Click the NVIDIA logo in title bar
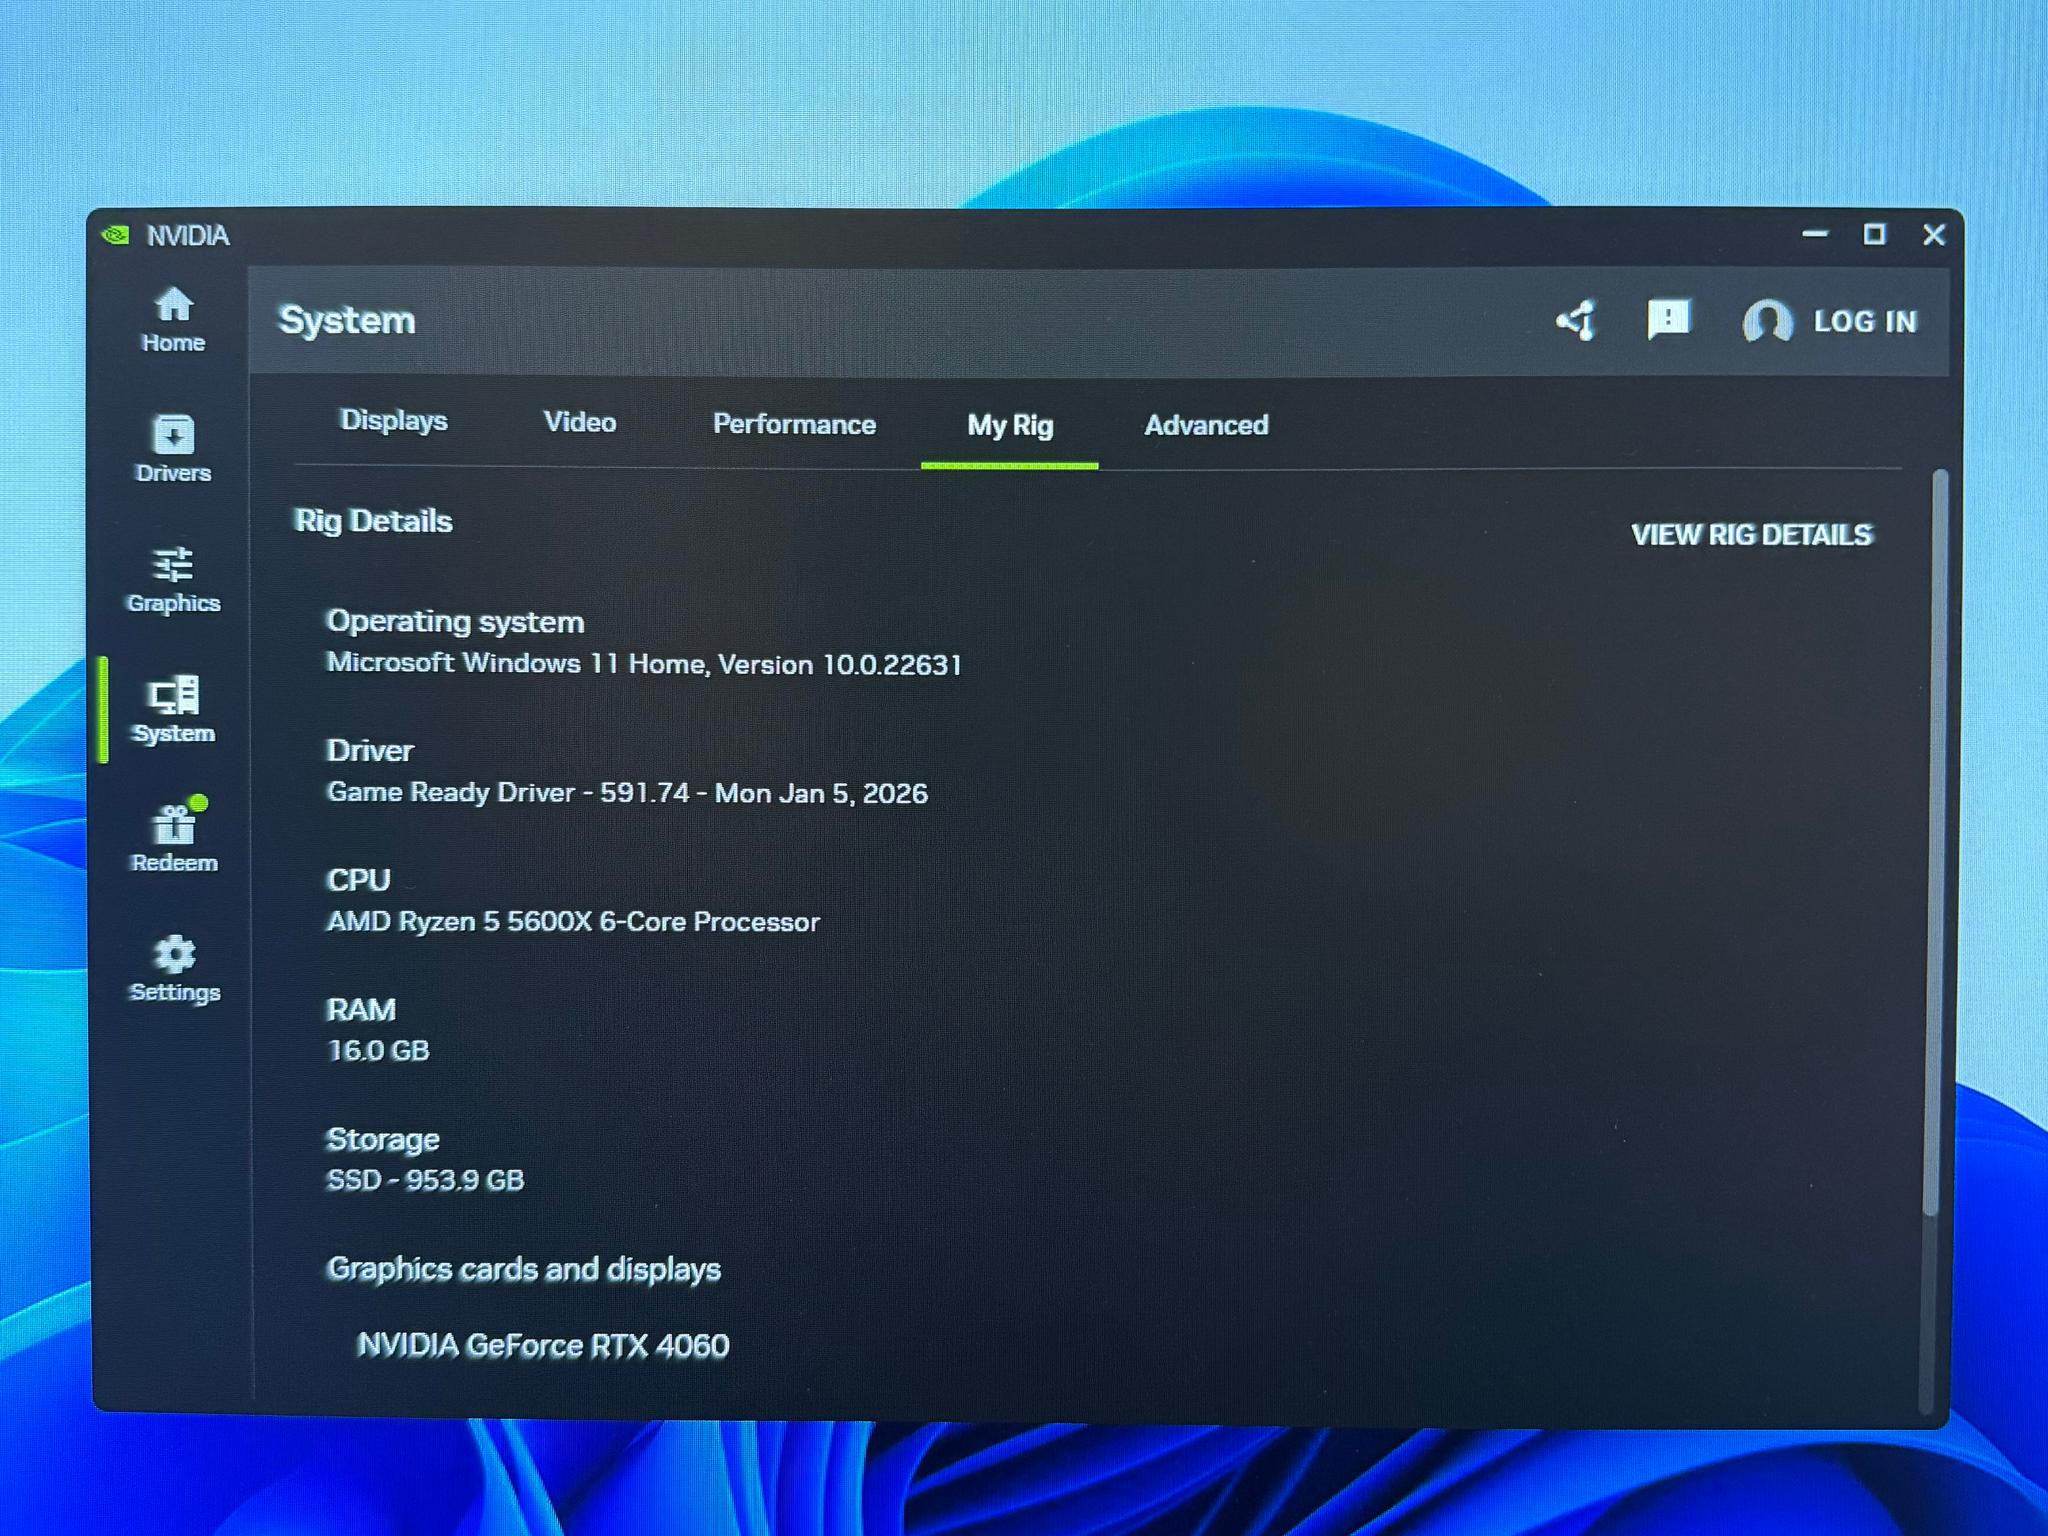 [x=116, y=235]
